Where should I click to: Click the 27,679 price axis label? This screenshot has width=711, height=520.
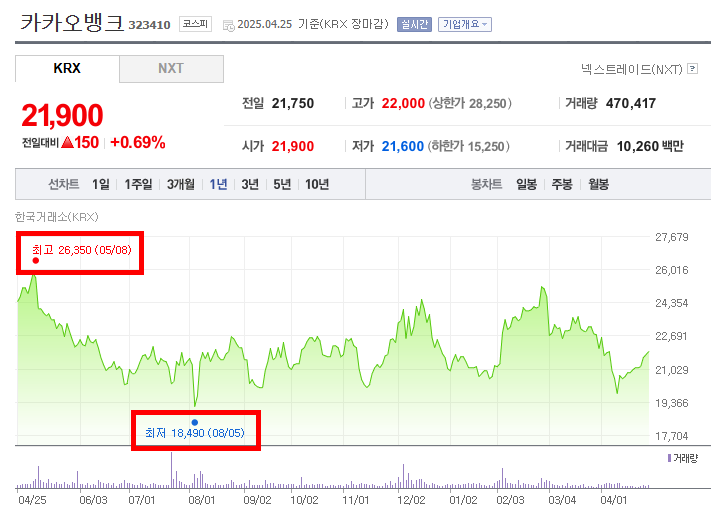pyautogui.click(x=672, y=237)
